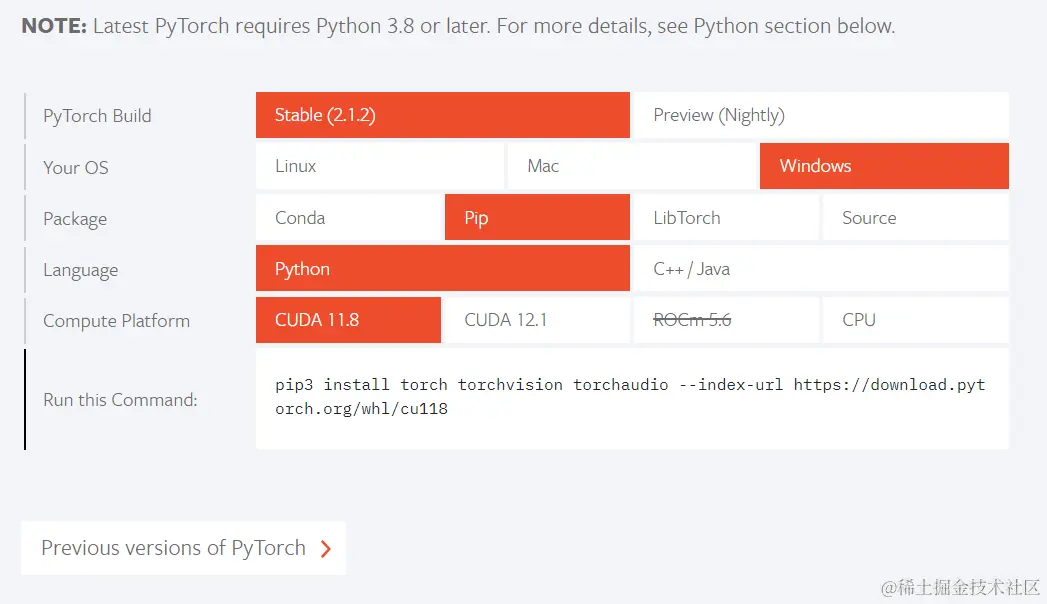Click the PyTorch Build row label
Screen dimensions: 1047x604
coord(97,116)
